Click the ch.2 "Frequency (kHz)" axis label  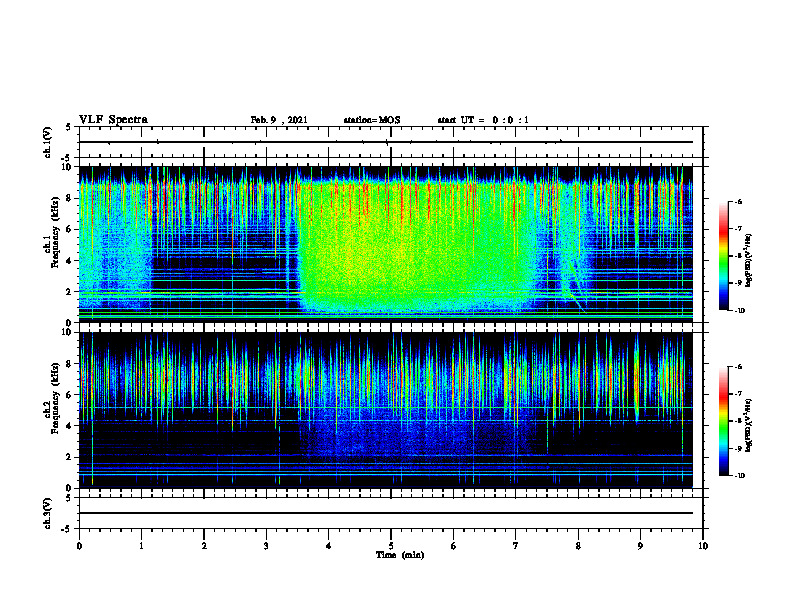tap(56, 398)
